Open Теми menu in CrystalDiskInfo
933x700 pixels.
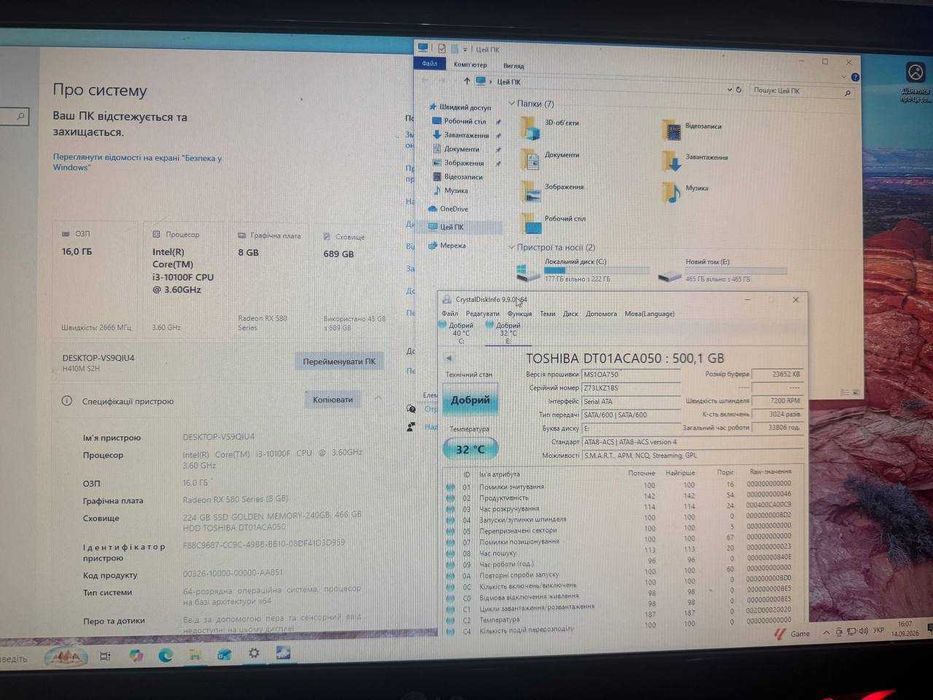point(547,313)
